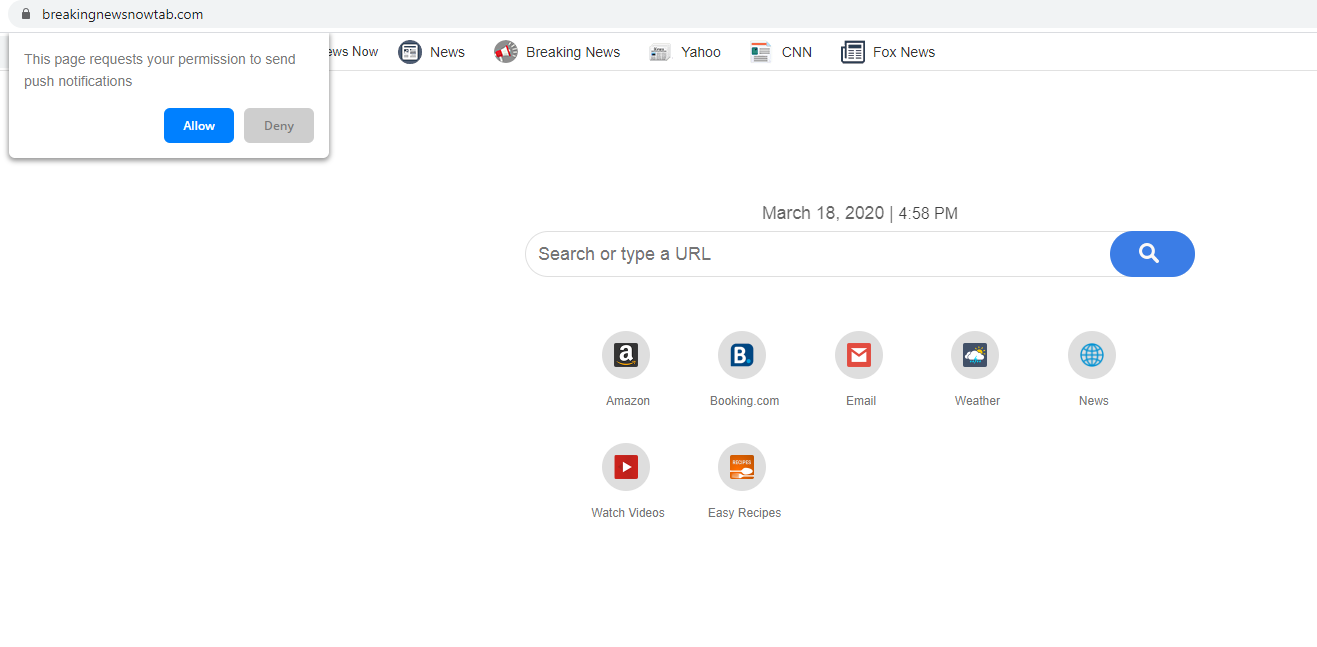
Task: Click the Easy Recipes label
Action: [x=745, y=513]
